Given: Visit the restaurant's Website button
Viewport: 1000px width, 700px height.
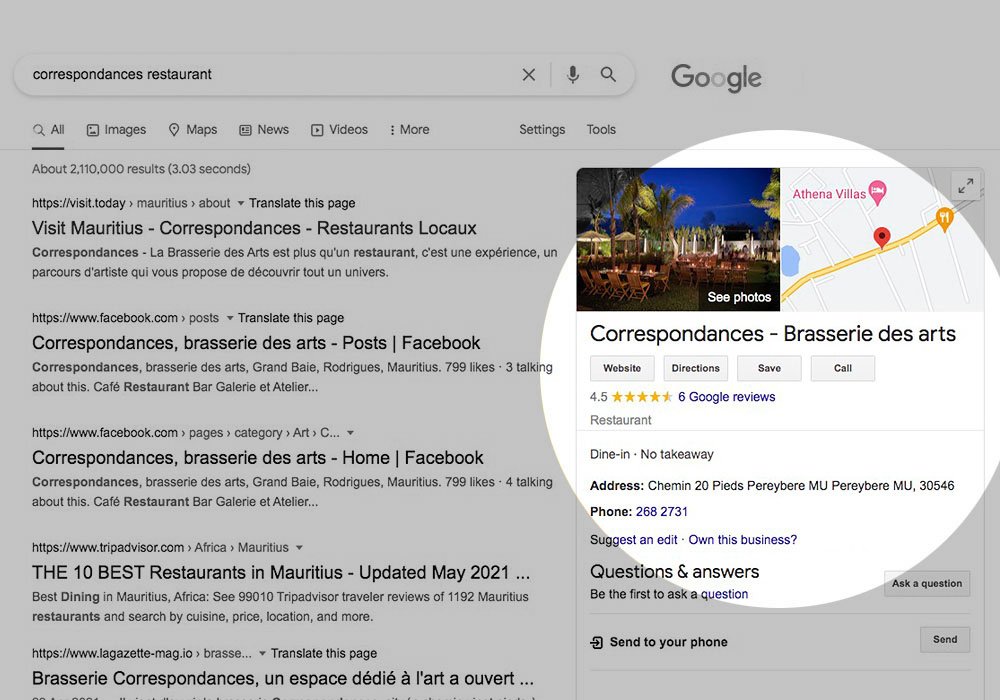Looking at the screenshot, I should (x=622, y=368).
